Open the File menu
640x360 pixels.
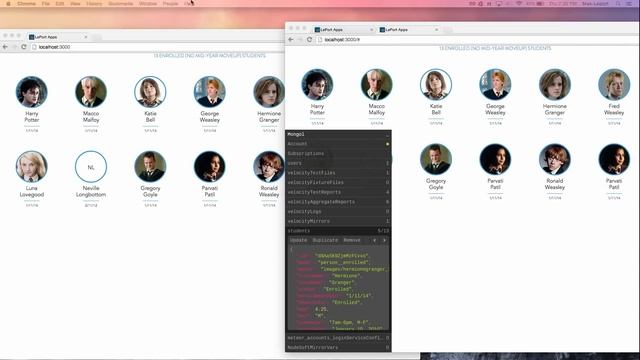[x=46, y=4]
